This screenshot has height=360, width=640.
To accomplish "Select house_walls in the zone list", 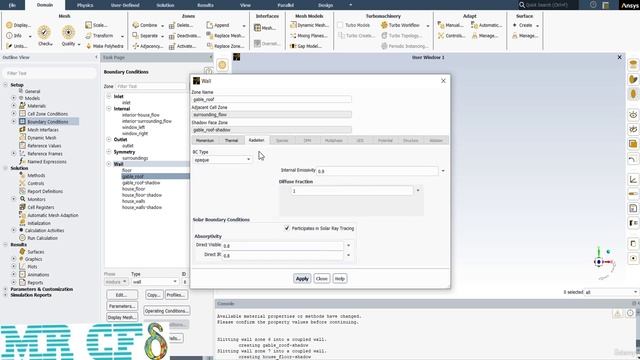I will [133, 201].
